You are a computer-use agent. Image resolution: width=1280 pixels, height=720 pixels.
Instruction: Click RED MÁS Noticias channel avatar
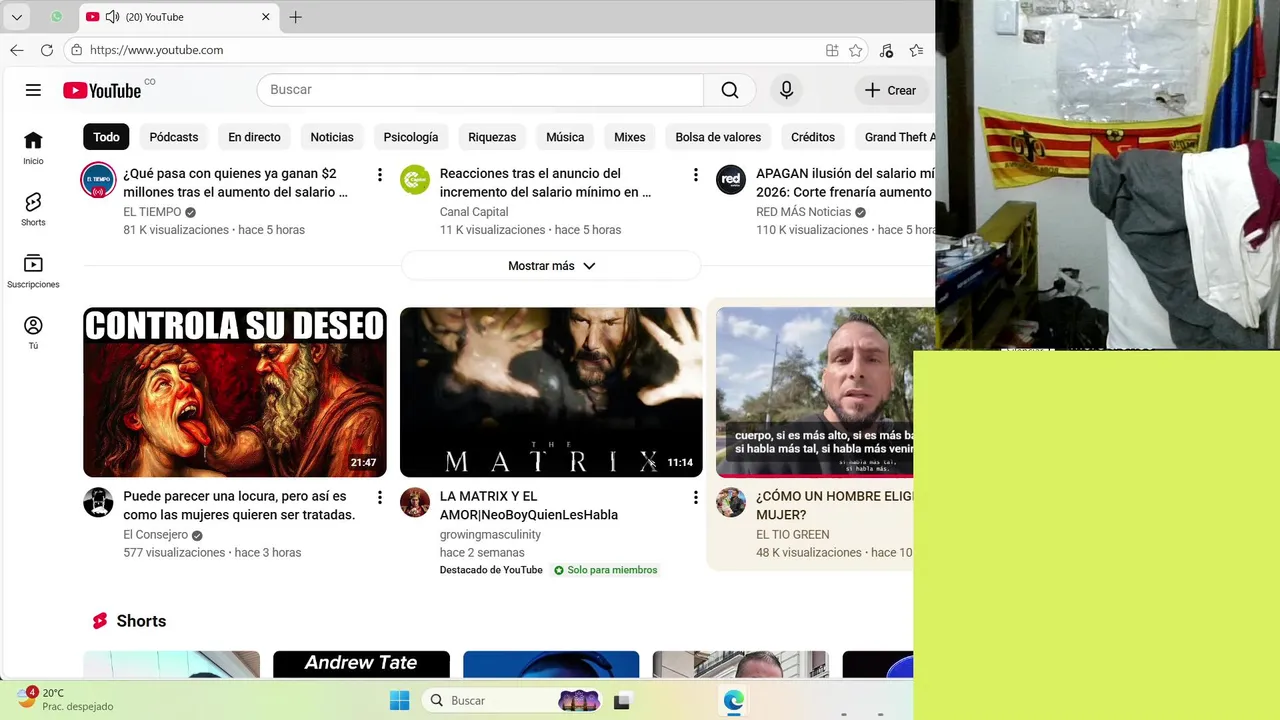[731, 180]
